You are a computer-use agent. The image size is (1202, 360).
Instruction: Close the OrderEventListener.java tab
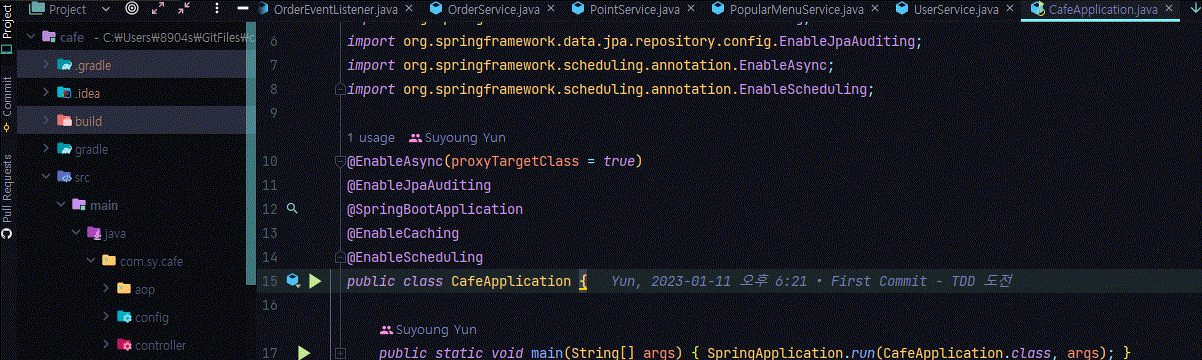[410, 9]
